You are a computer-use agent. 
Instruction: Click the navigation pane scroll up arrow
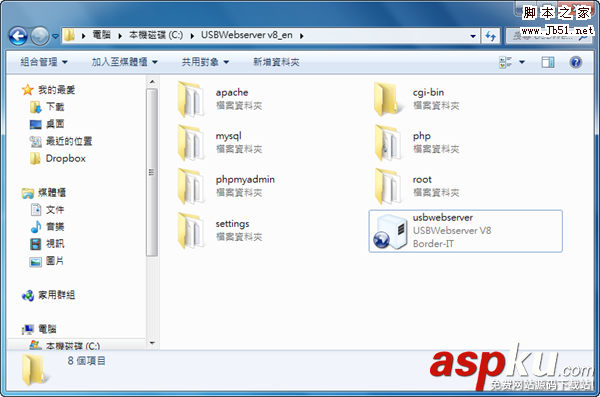(152, 82)
